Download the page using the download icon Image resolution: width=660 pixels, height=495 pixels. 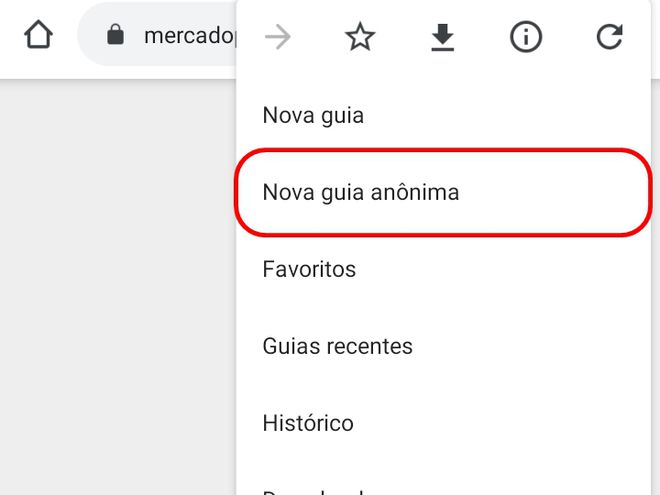click(443, 37)
